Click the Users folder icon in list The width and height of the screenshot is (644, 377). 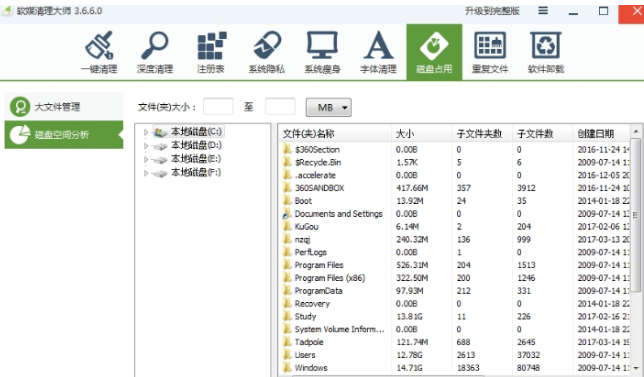(x=287, y=354)
